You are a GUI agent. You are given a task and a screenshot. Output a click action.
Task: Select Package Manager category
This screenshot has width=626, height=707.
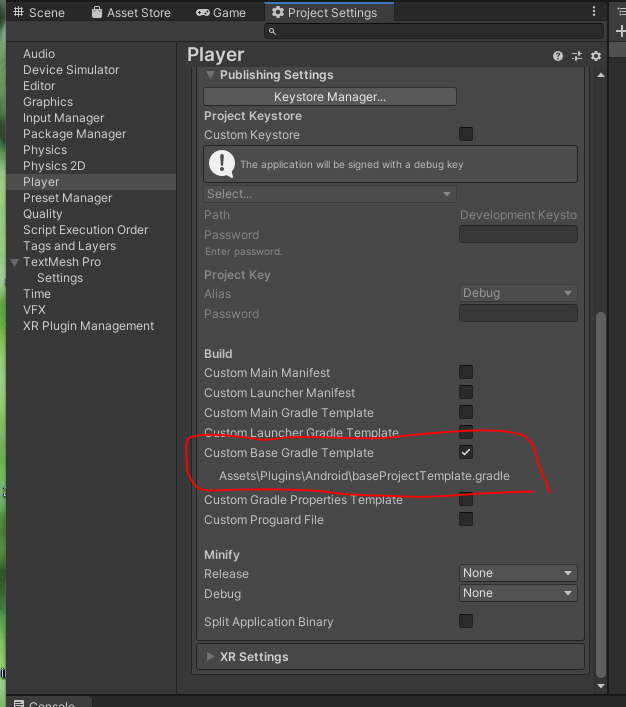[x=75, y=134]
